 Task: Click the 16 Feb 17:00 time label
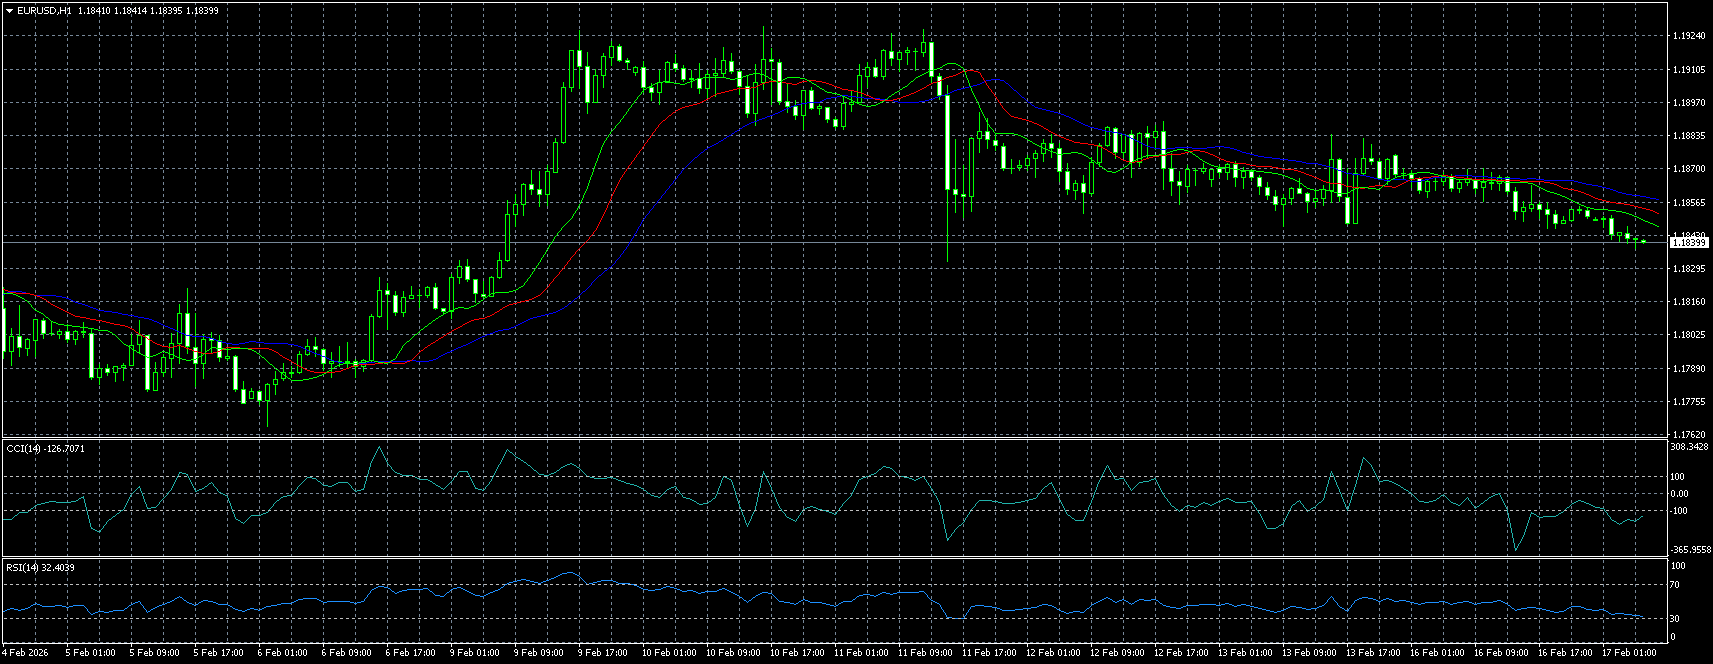pos(1565,653)
